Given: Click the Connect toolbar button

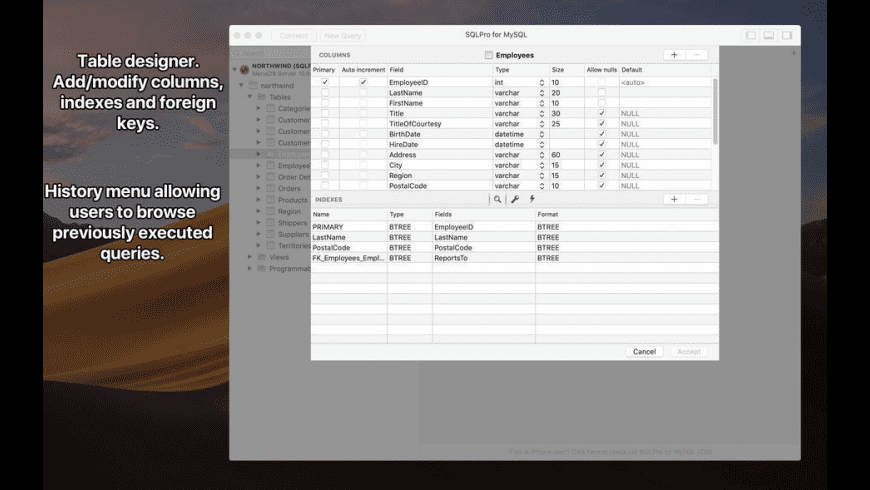Looking at the screenshot, I should [x=294, y=36].
